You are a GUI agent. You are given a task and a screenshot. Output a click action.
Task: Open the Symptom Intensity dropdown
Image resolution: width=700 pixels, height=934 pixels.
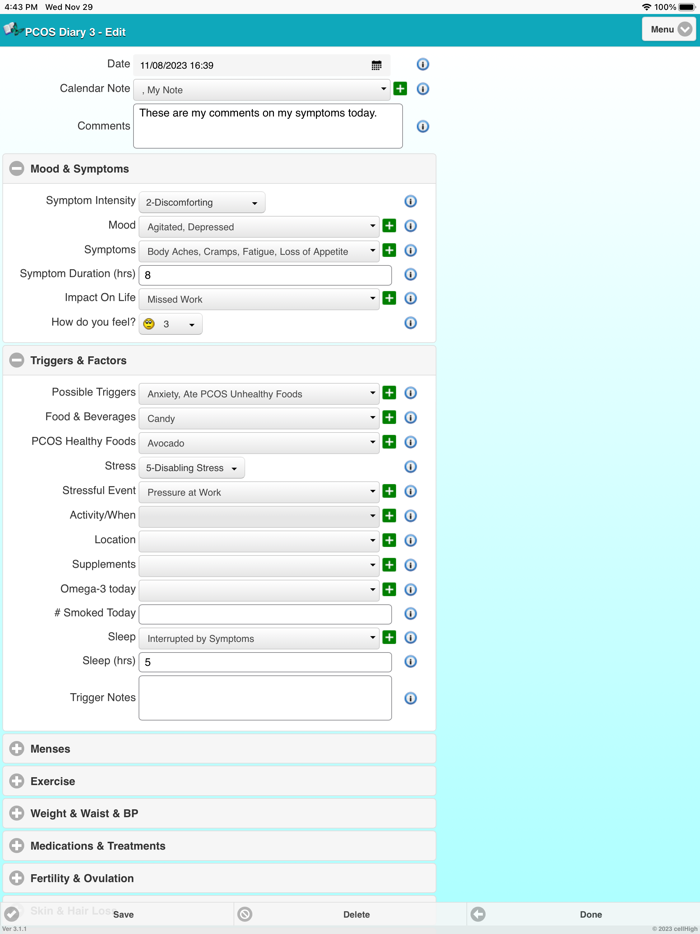coord(202,203)
